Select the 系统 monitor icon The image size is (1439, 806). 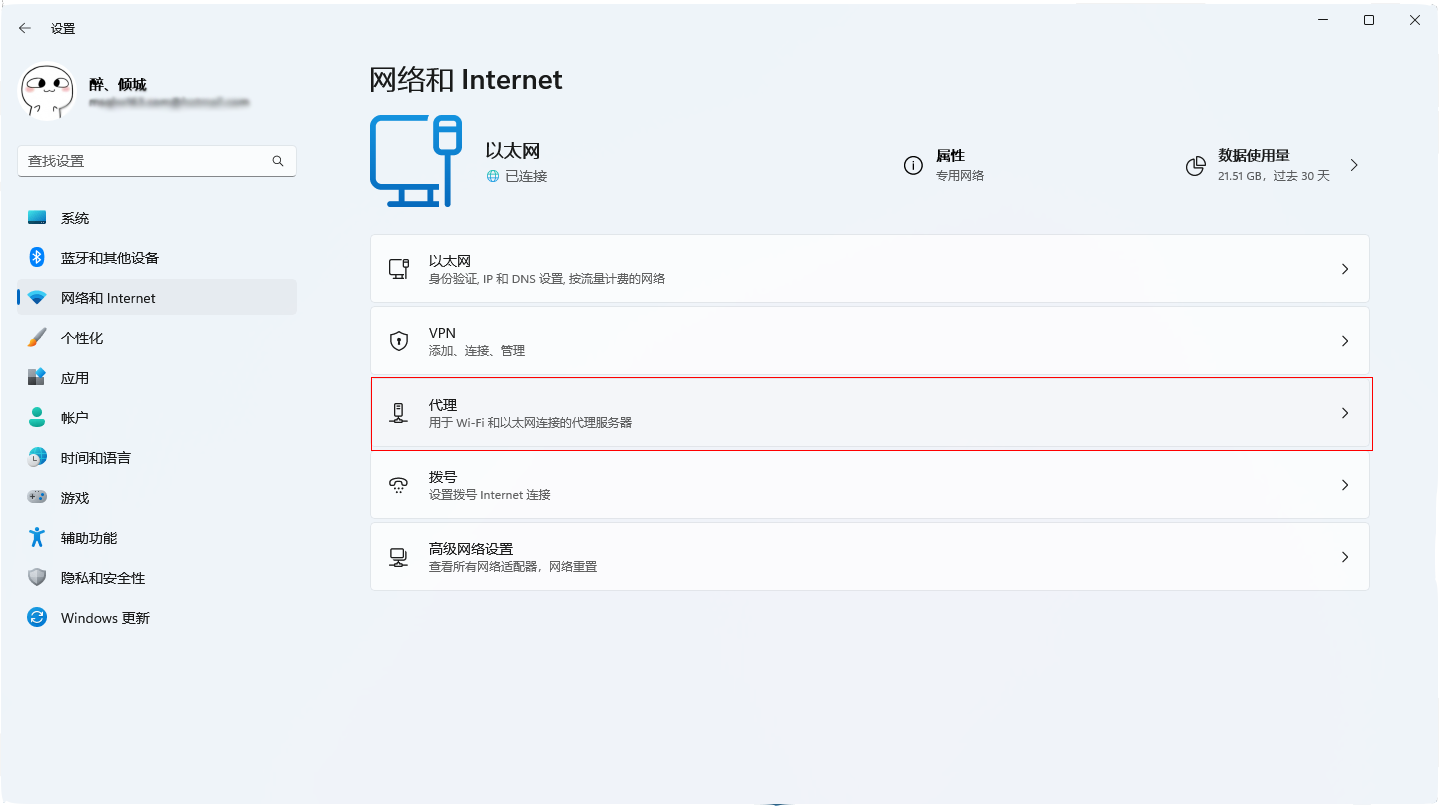pos(37,218)
